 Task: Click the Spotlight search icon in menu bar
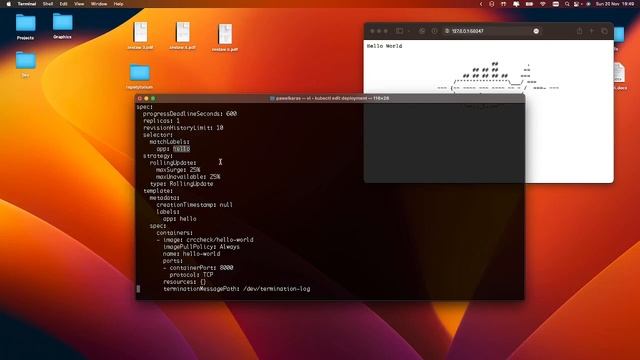click(x=567, y=4)
